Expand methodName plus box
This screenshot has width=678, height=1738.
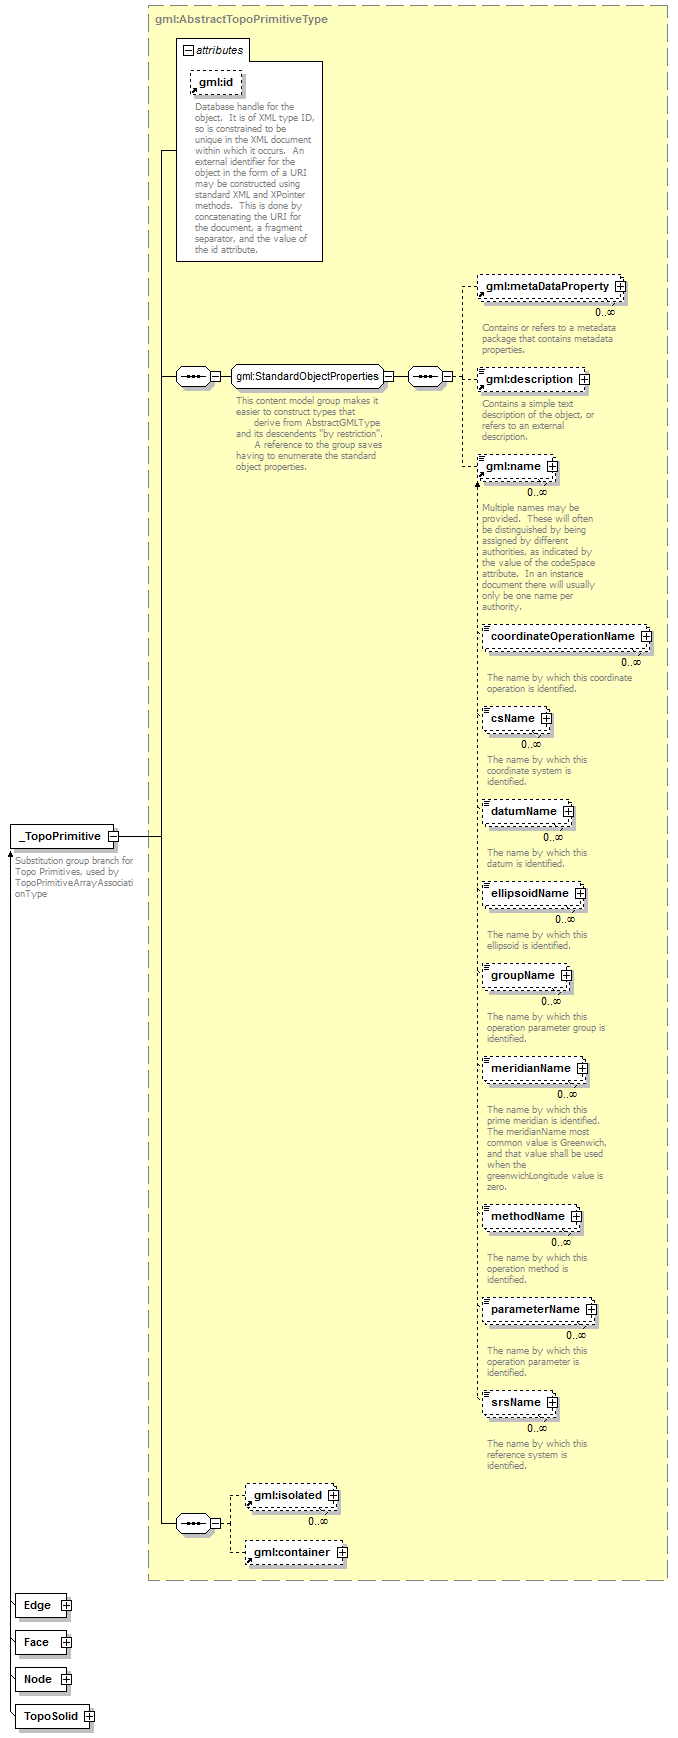click(576, 1217)
